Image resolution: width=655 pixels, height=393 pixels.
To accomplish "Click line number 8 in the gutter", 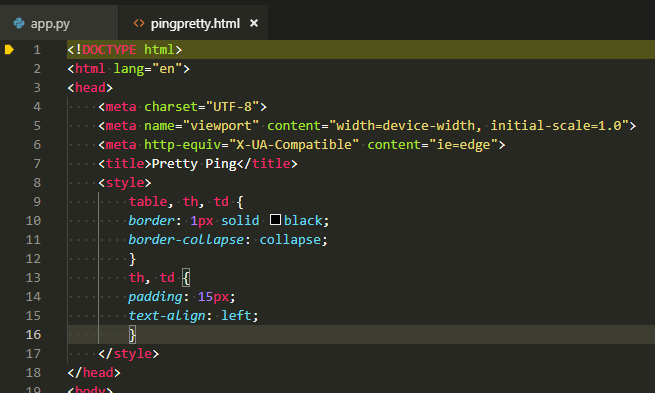I will pyautogui.click(x=37, y=183).
